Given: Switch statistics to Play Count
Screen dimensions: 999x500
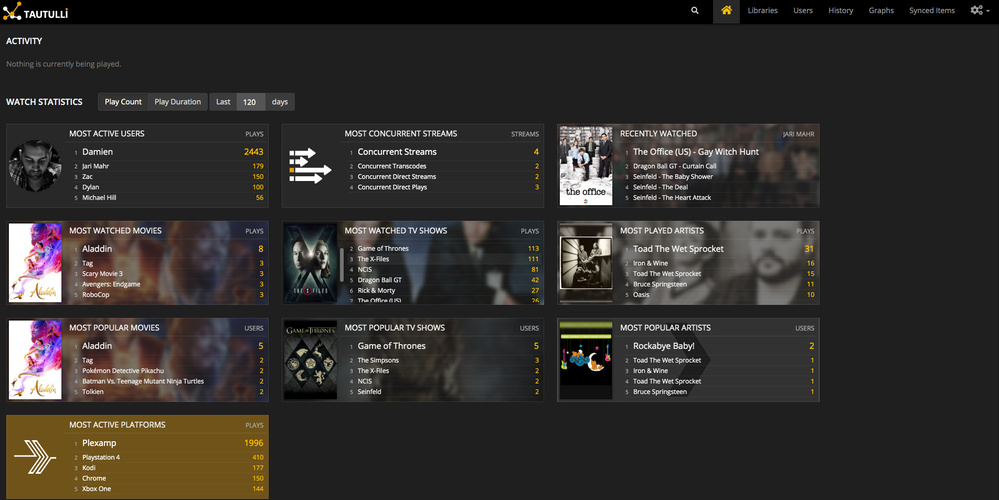Looking at the screenshot, I should pyautogui.click(x=123, y=102).
